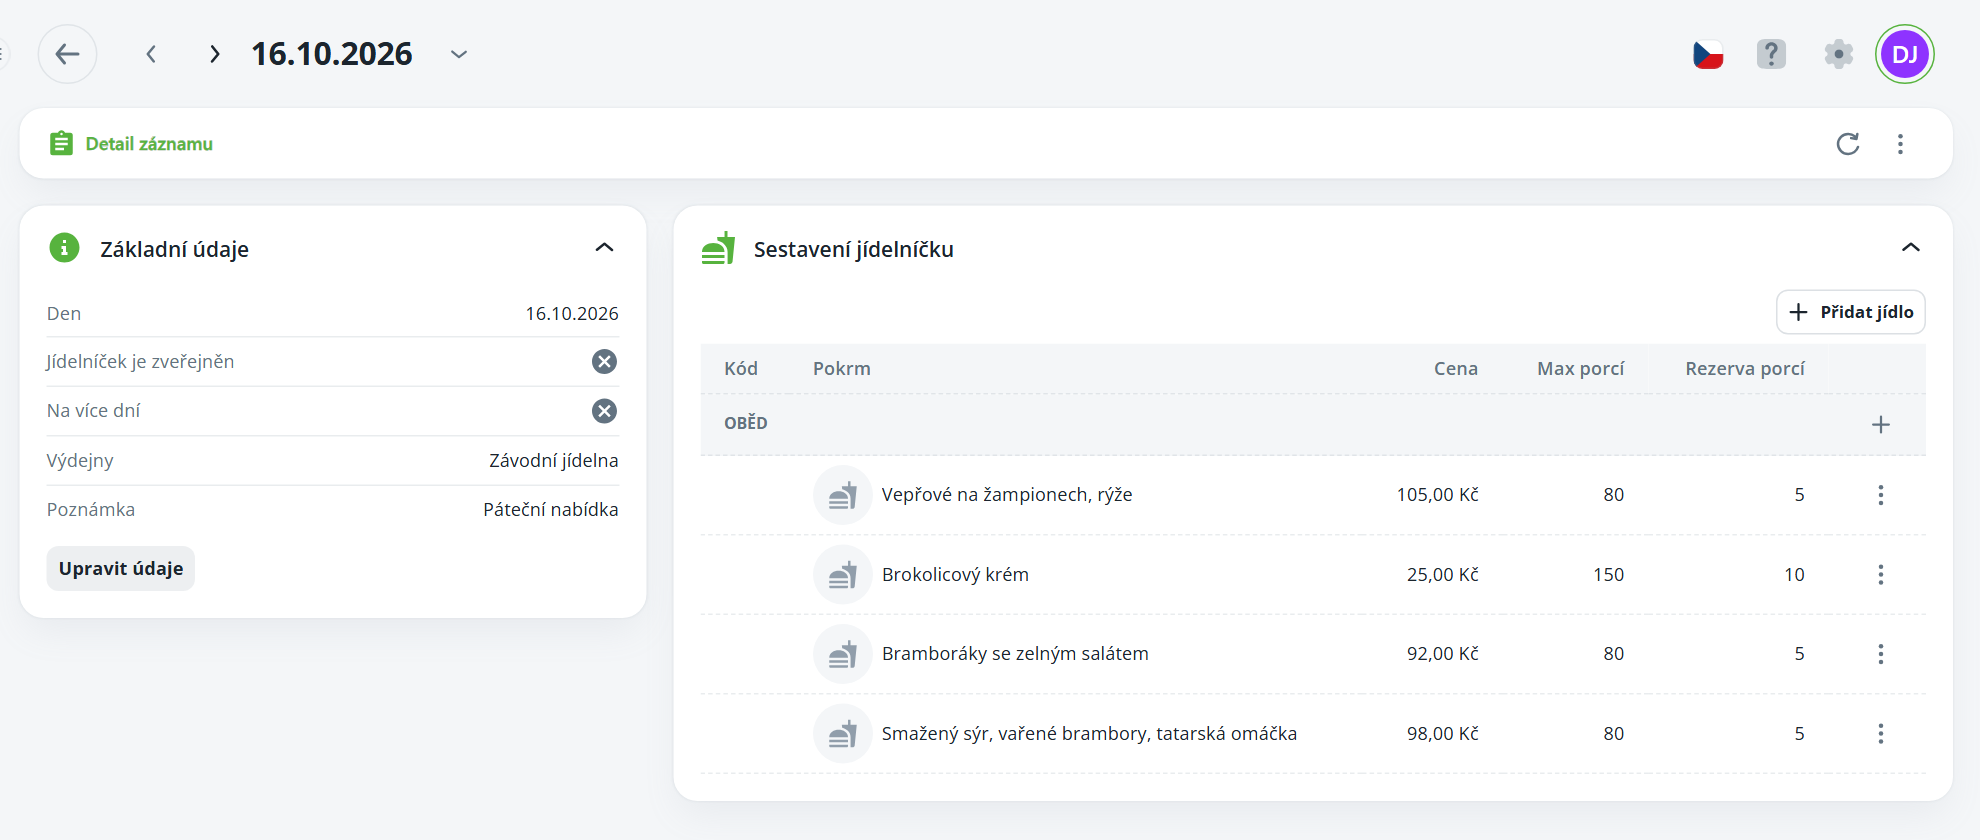Go to previous day with left chevron

151,54
